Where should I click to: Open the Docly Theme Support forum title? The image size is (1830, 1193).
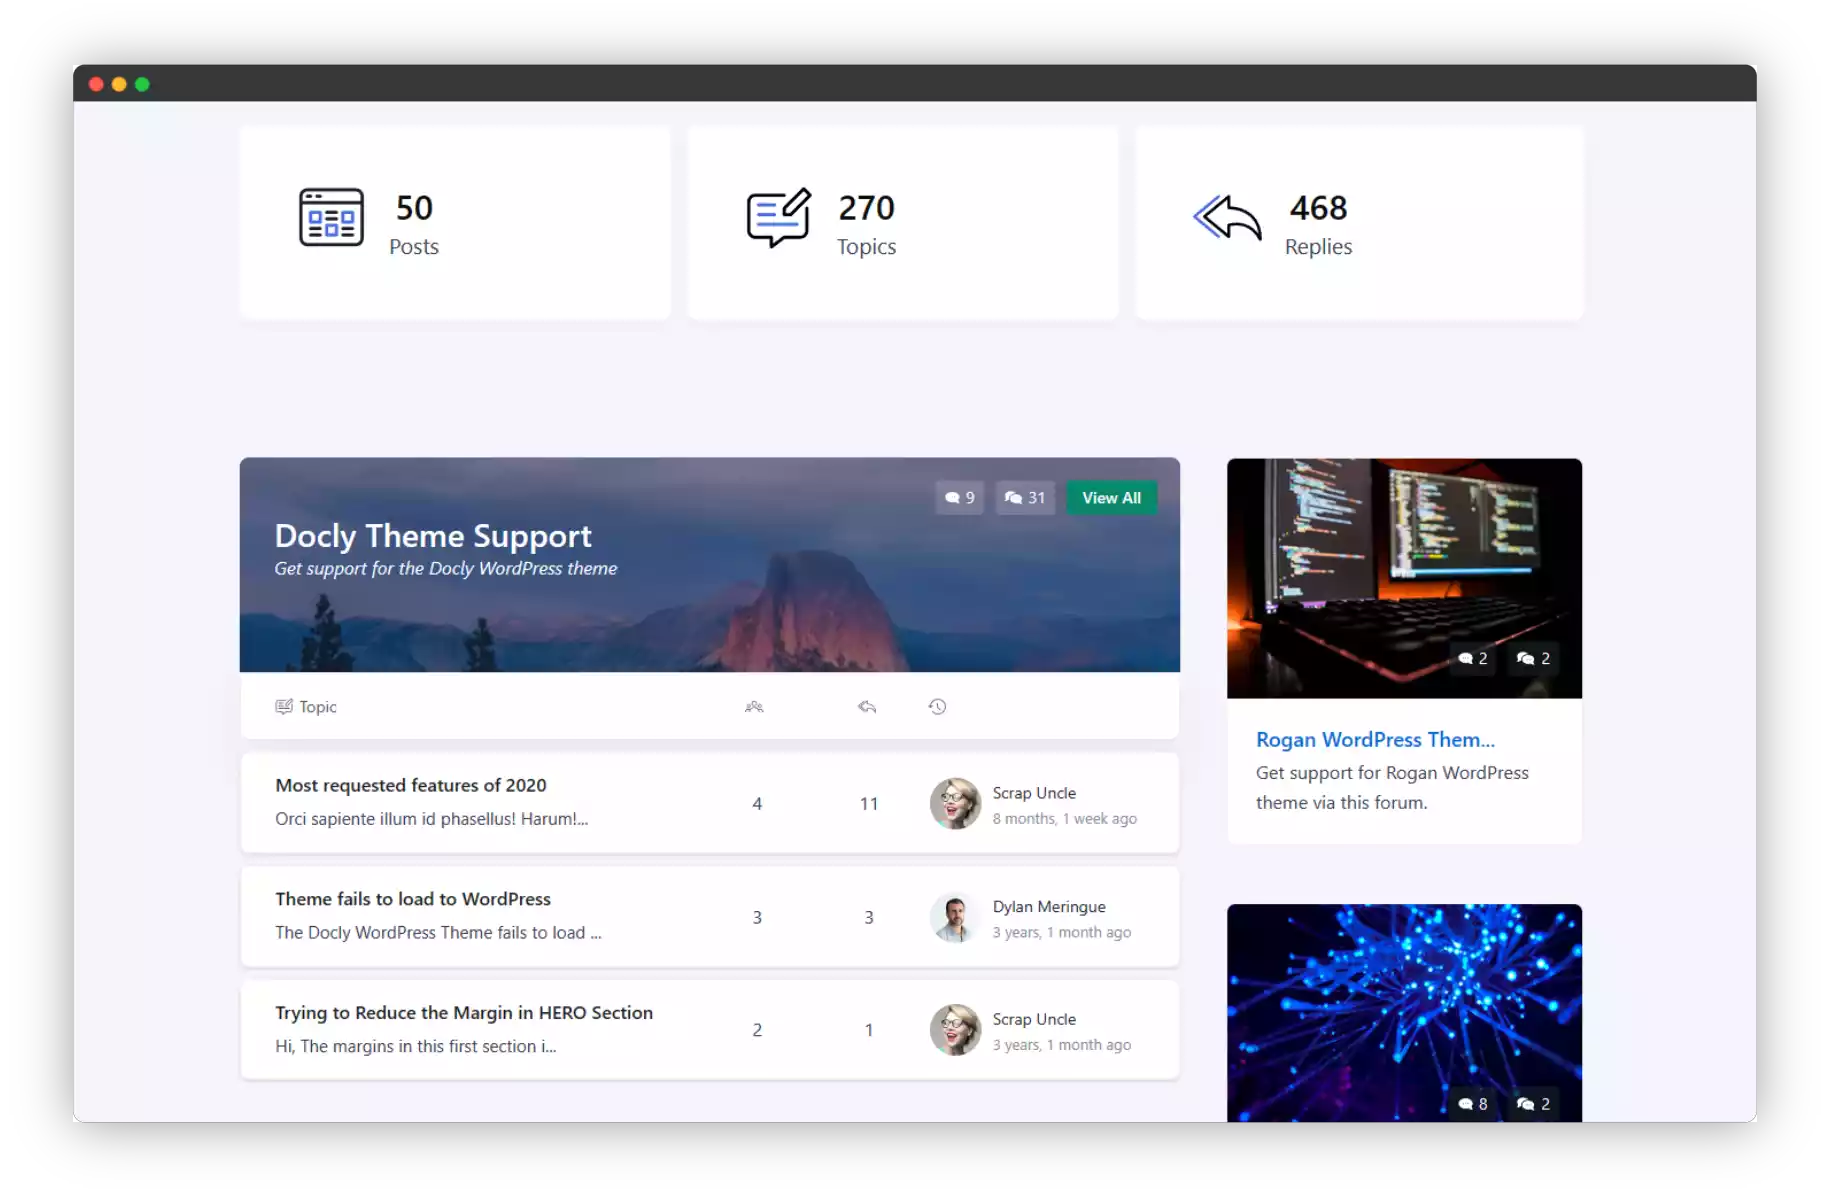433,536
